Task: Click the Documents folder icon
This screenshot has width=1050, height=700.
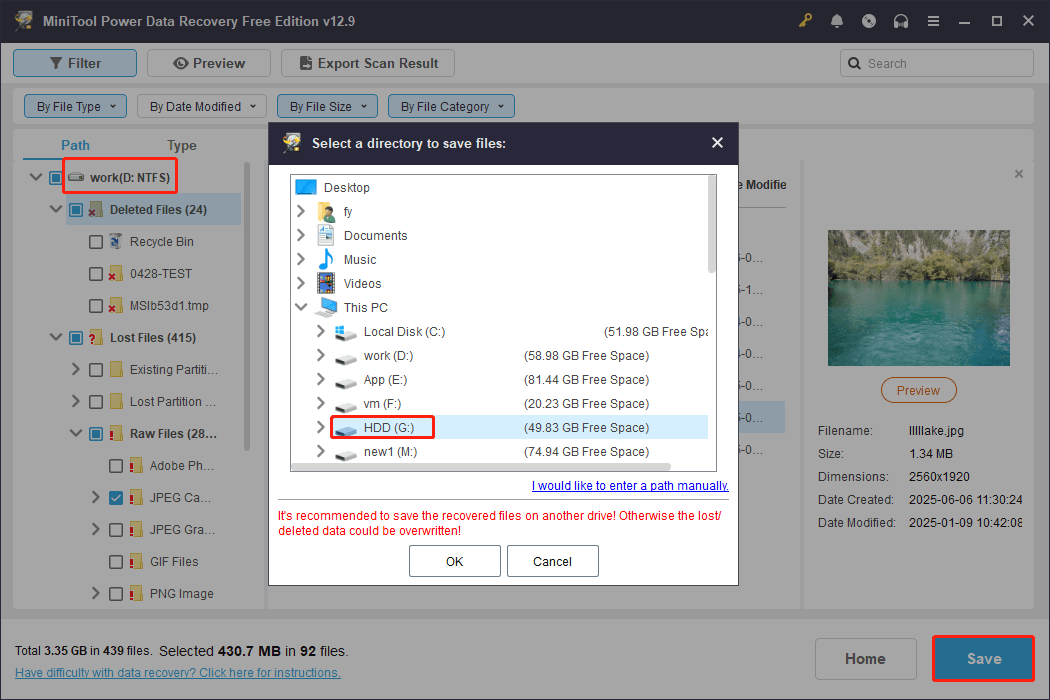Action: (x=326, y=235)
